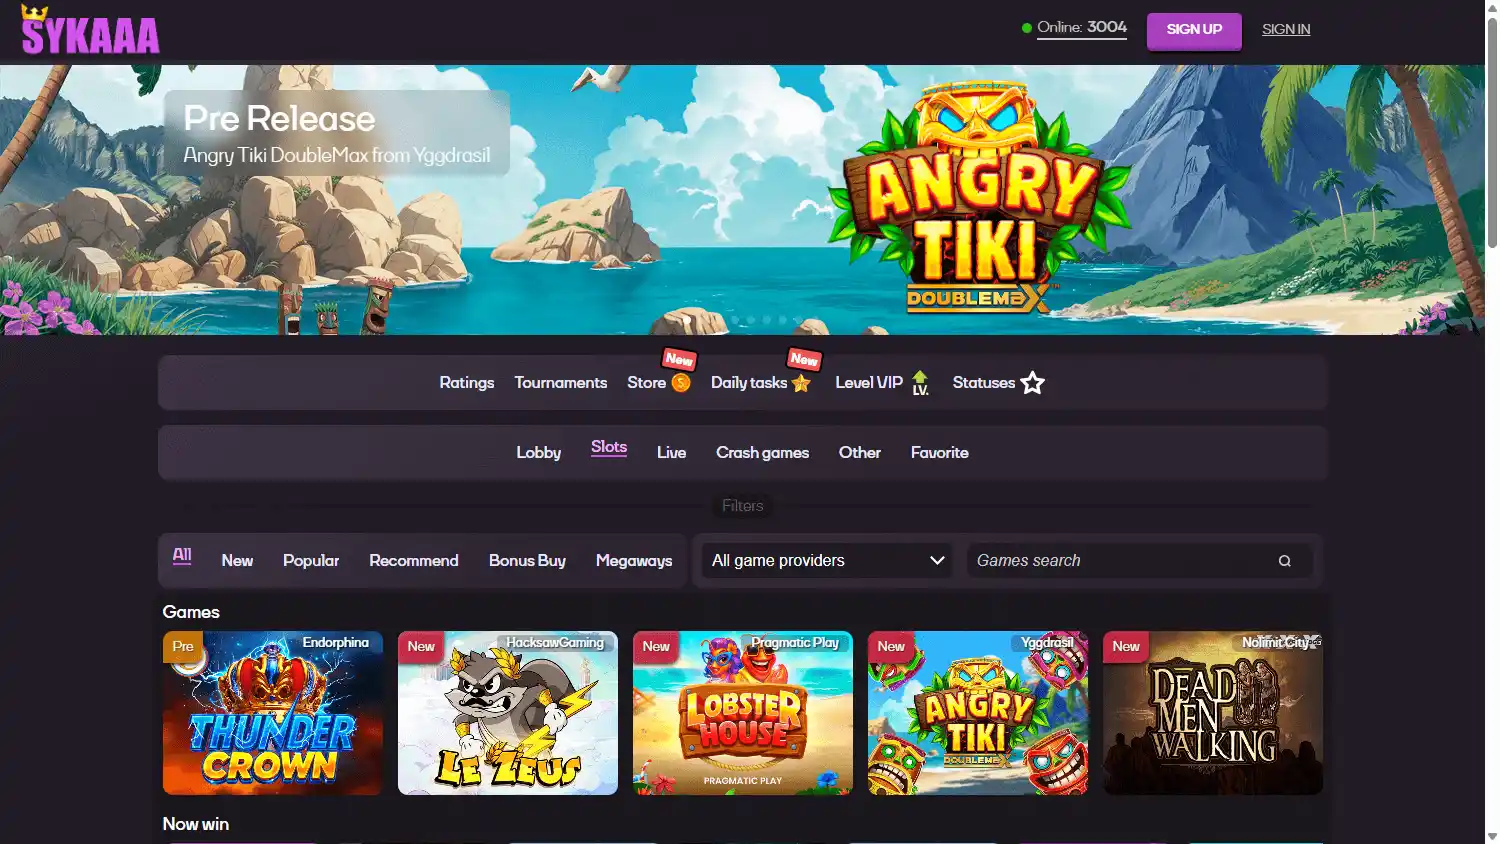Click the games search magnifier icon
Screen dimensions: 1500x844
tap(1285, 561)
